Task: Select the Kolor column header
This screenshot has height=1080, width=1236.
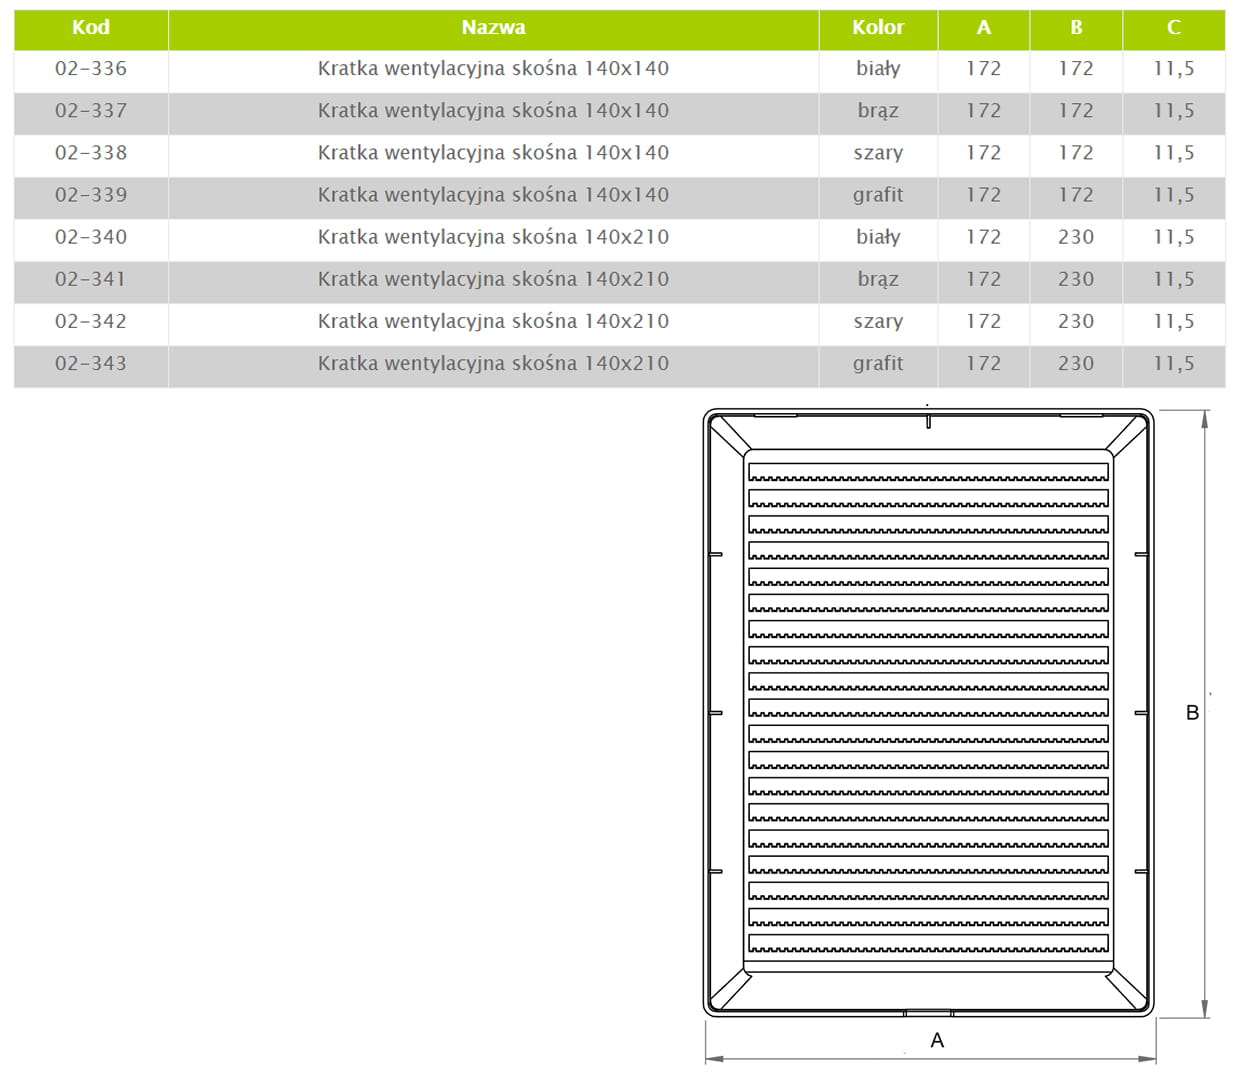Action: click(878, 28)
